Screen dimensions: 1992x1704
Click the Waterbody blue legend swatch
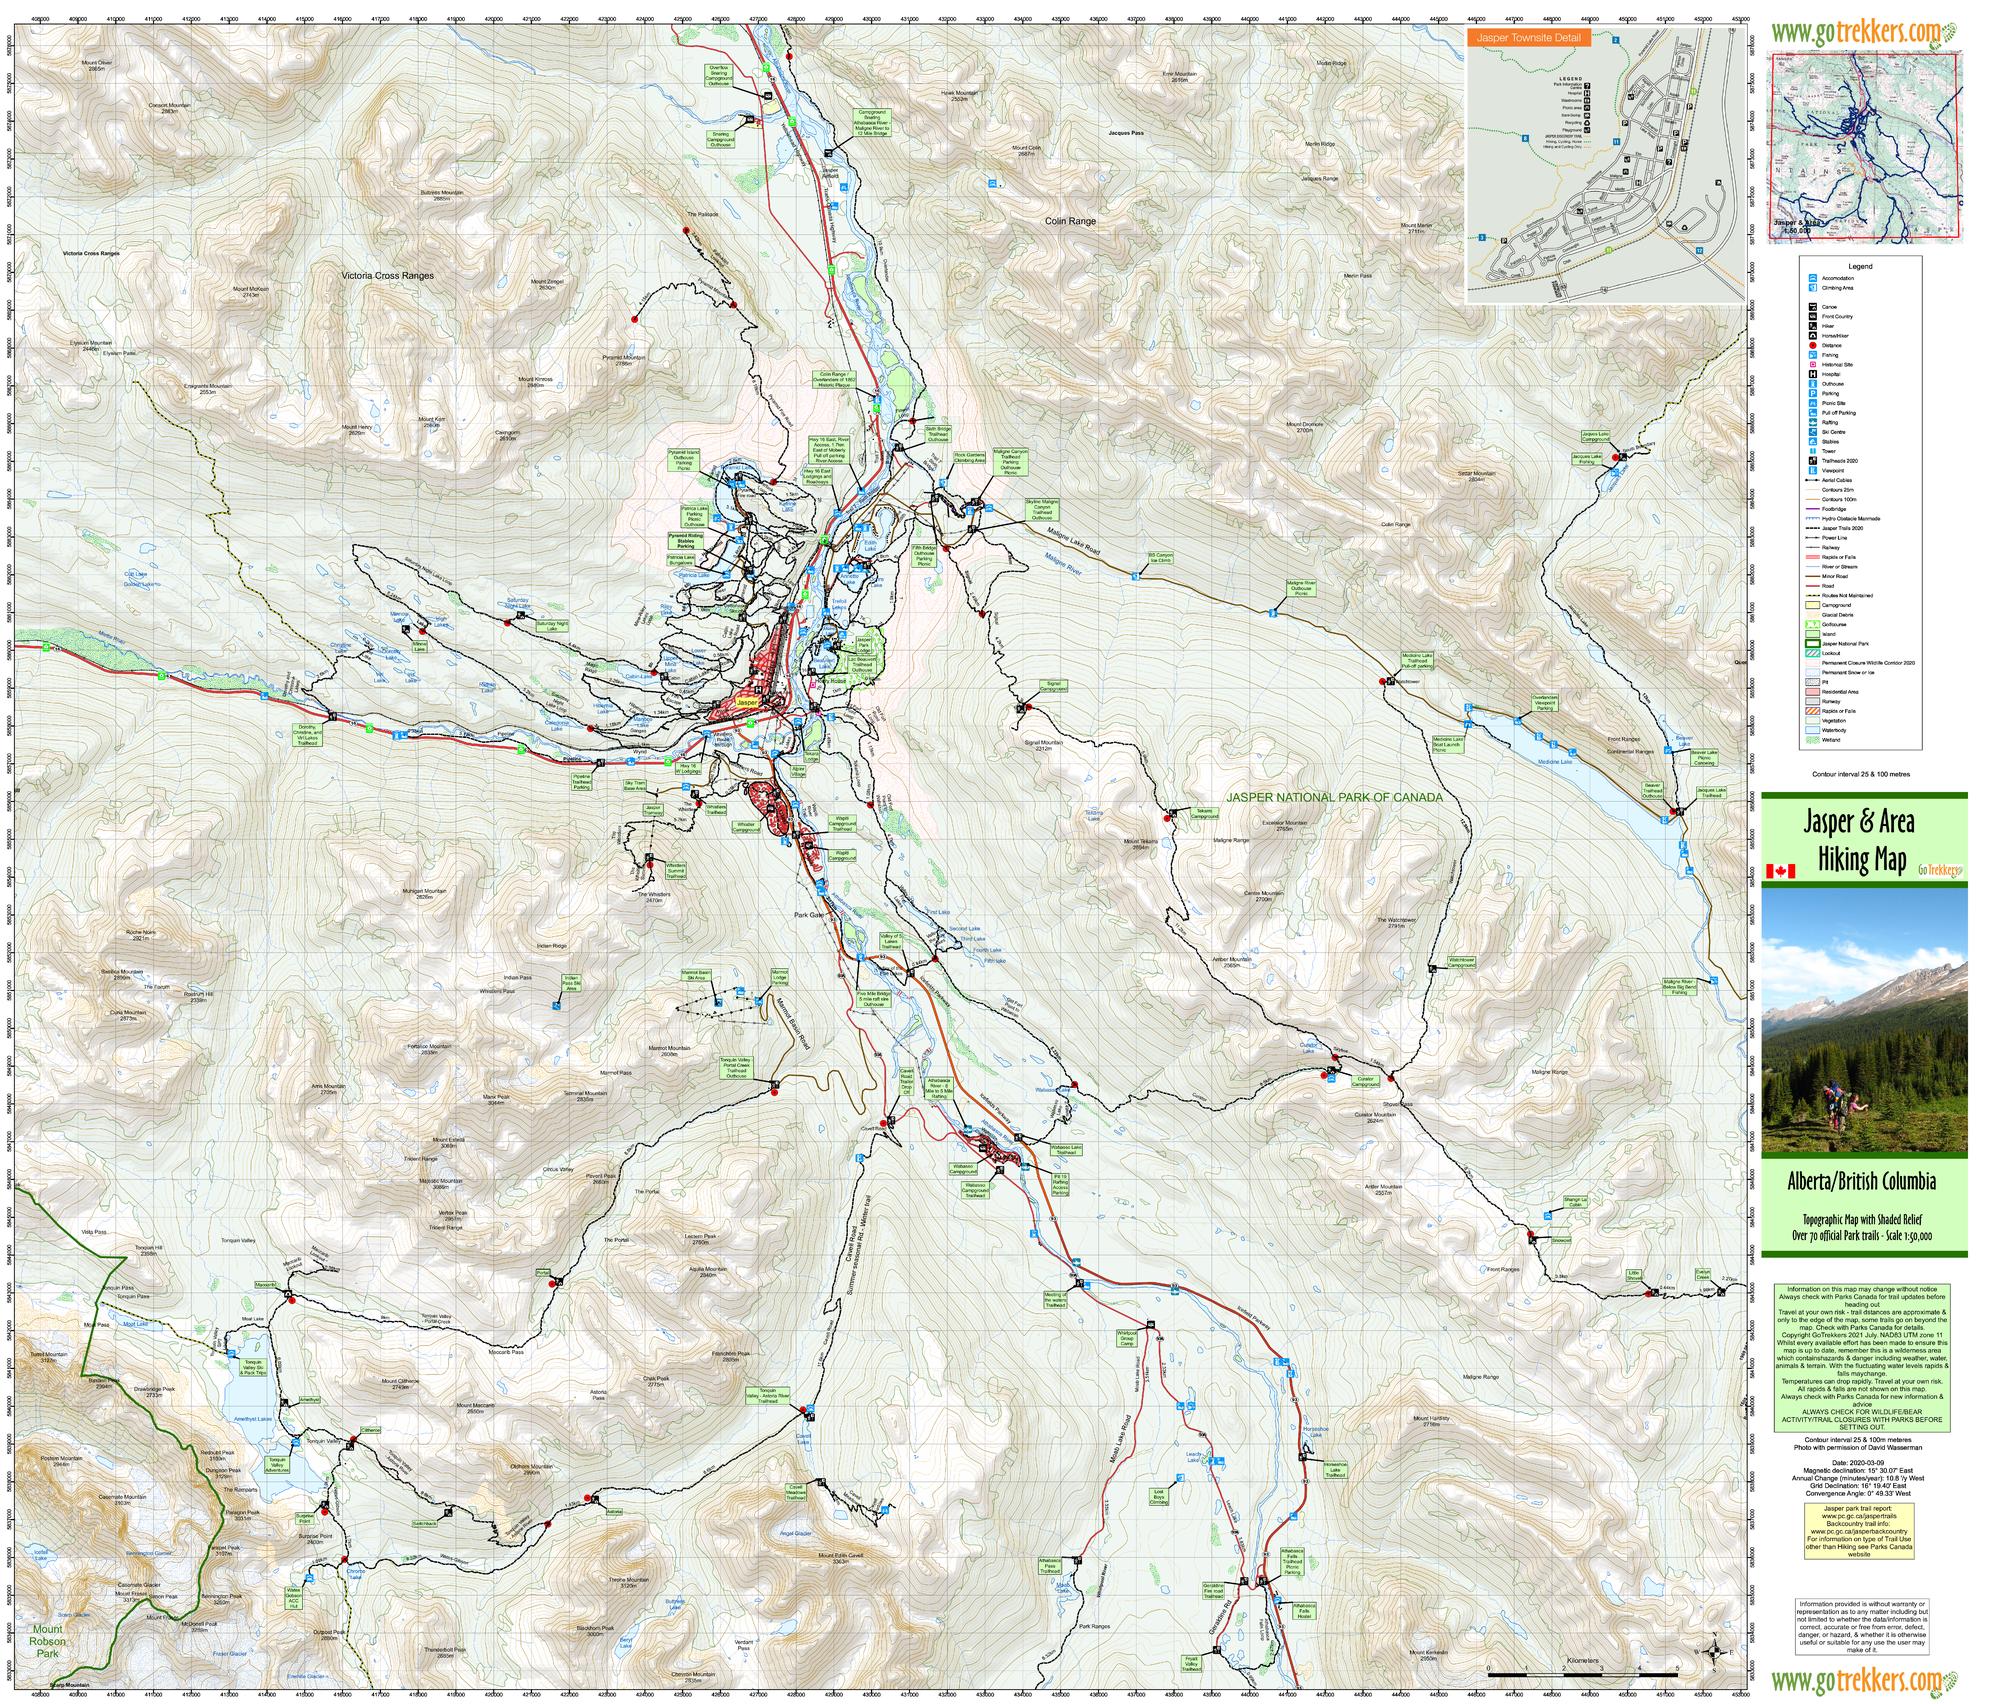(1812, 730)
